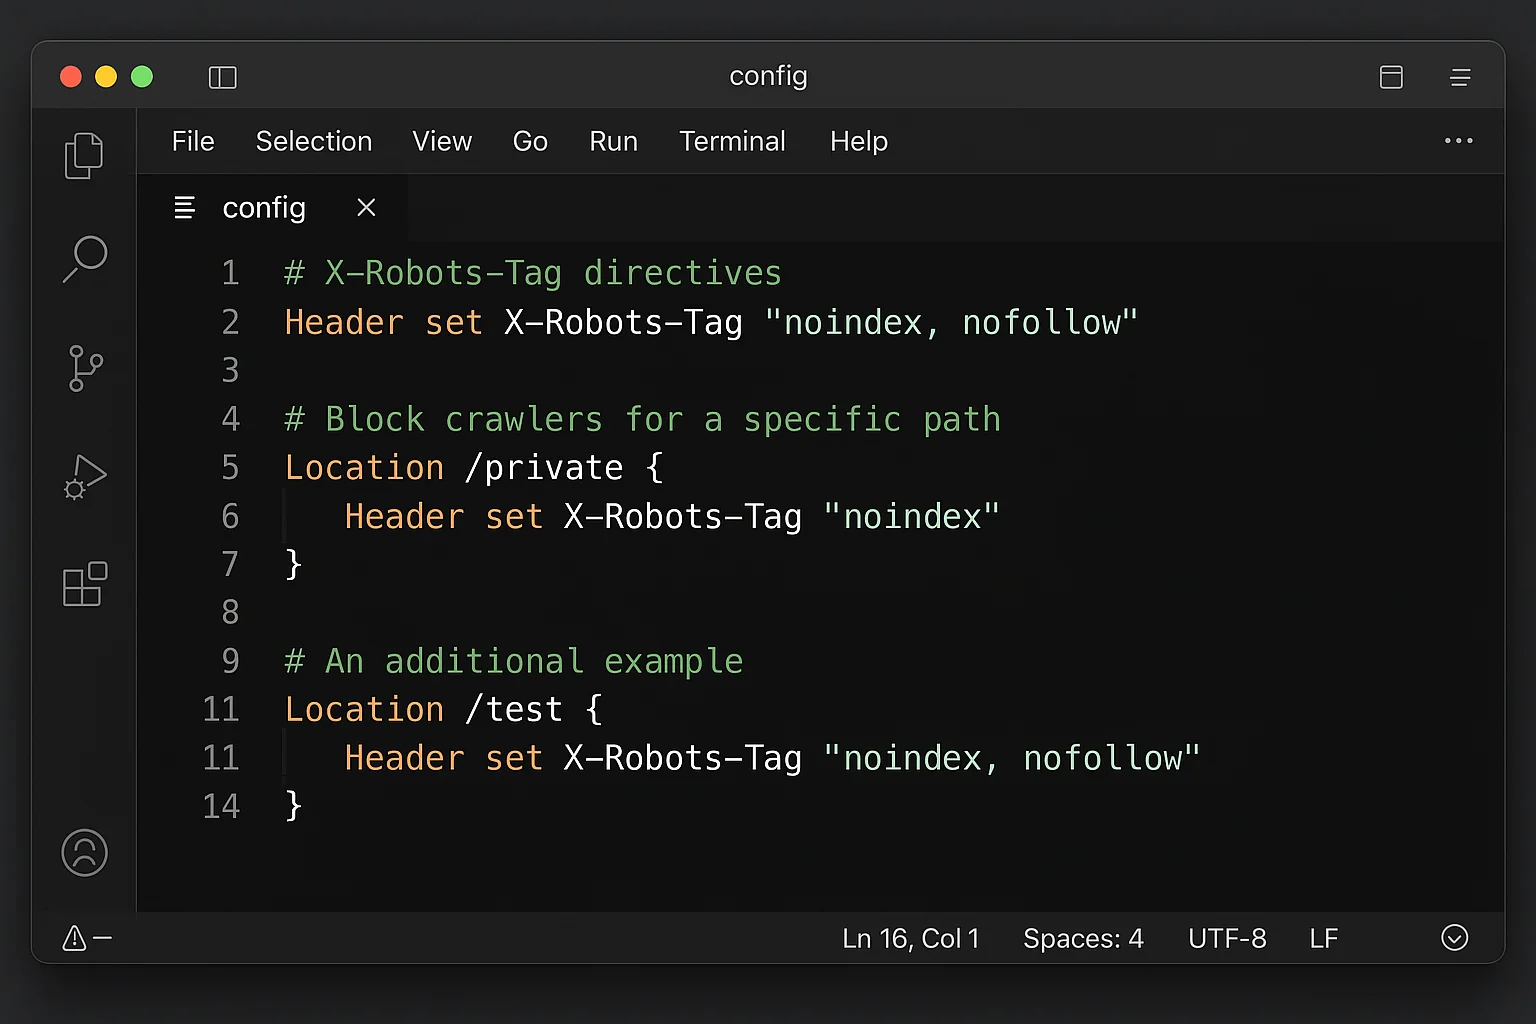Change encoding via UTF-8 button
This screenshot has height=1024, width=1536.
tap(1227, 938)
